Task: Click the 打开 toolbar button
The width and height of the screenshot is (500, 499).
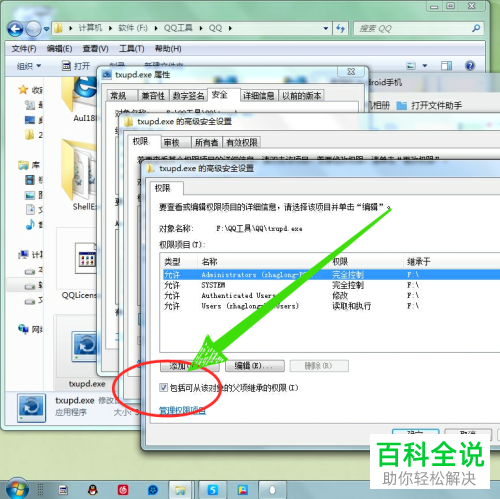Action: (x=76, y=66)
